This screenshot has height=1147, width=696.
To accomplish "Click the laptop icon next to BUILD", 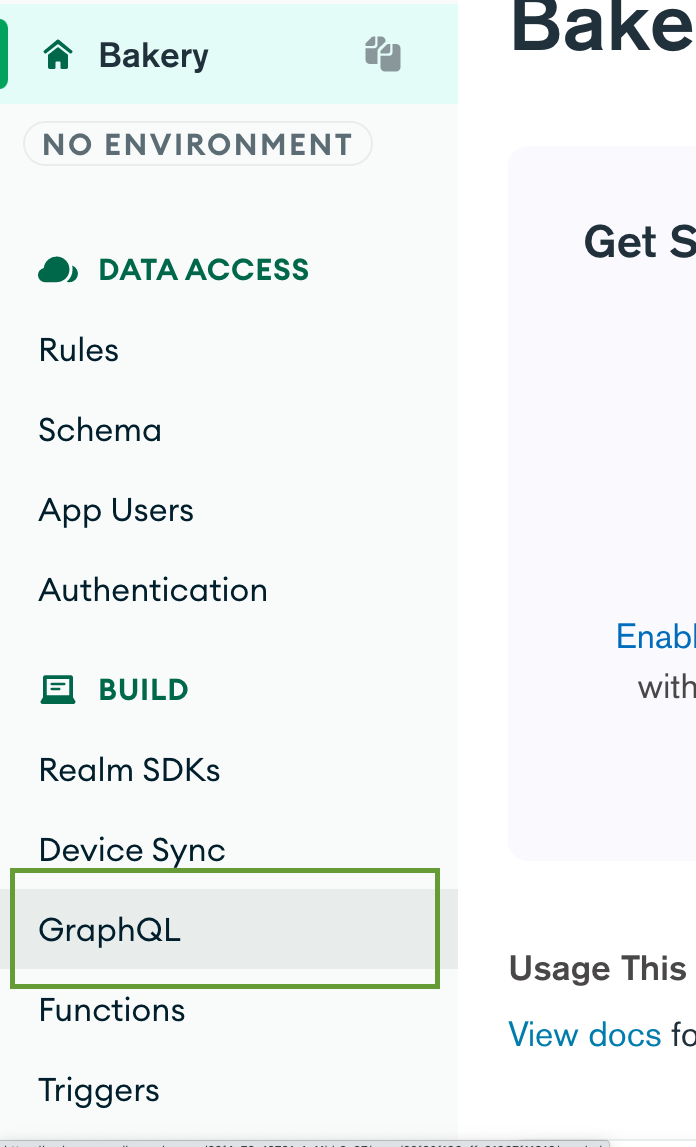I will tap(58, 689).
